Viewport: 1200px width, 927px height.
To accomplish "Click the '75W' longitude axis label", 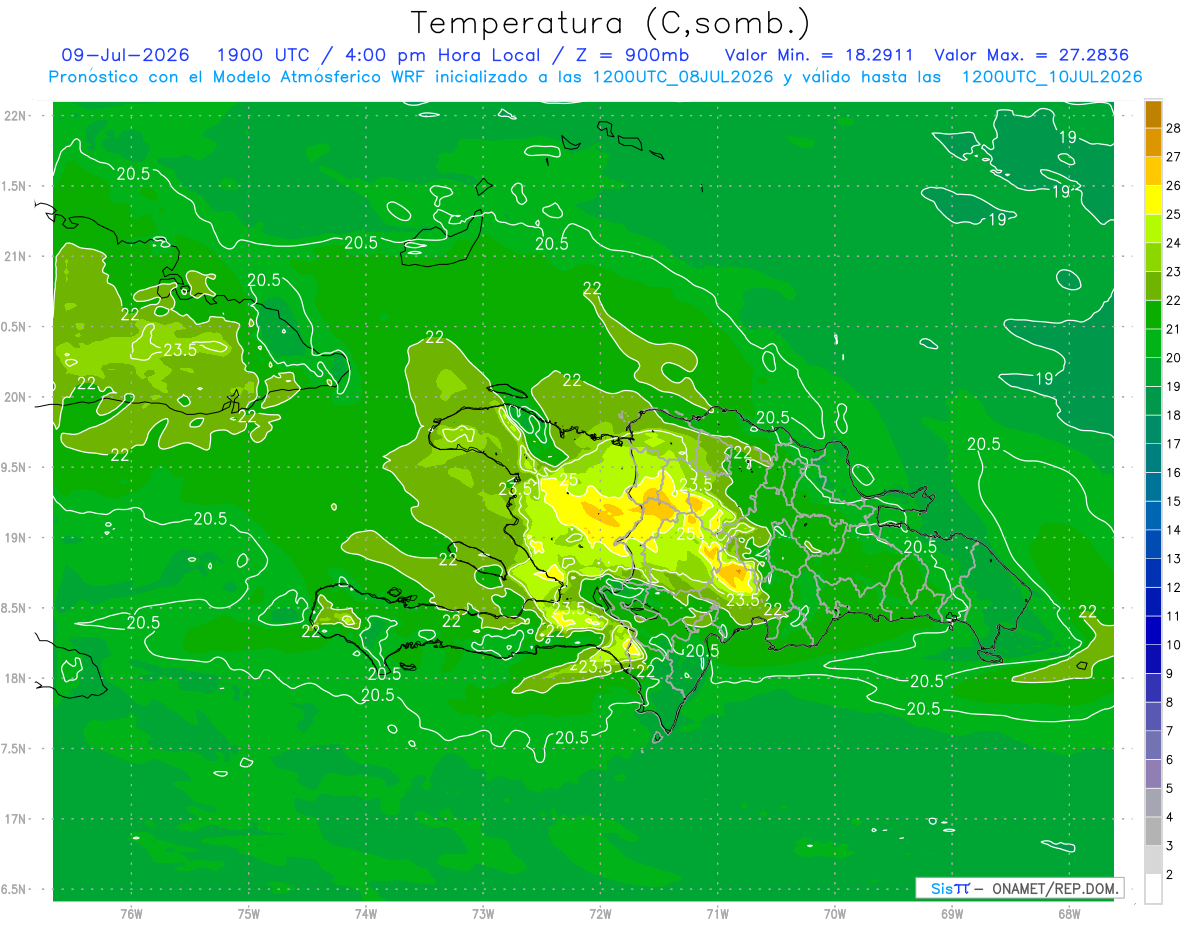I will point(249,913).
